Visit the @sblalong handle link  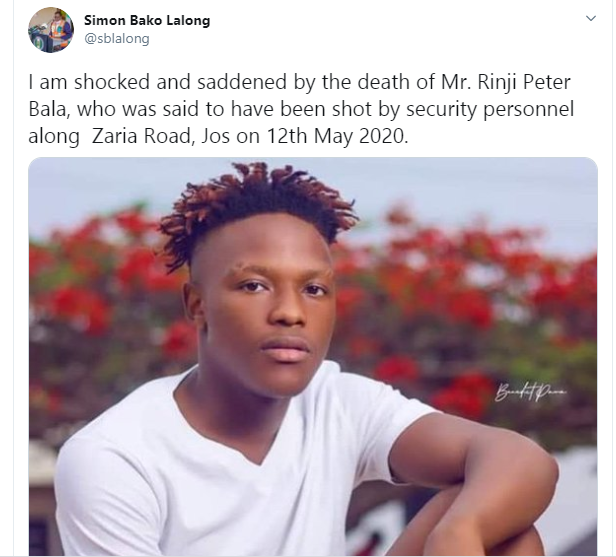(117, 38)
